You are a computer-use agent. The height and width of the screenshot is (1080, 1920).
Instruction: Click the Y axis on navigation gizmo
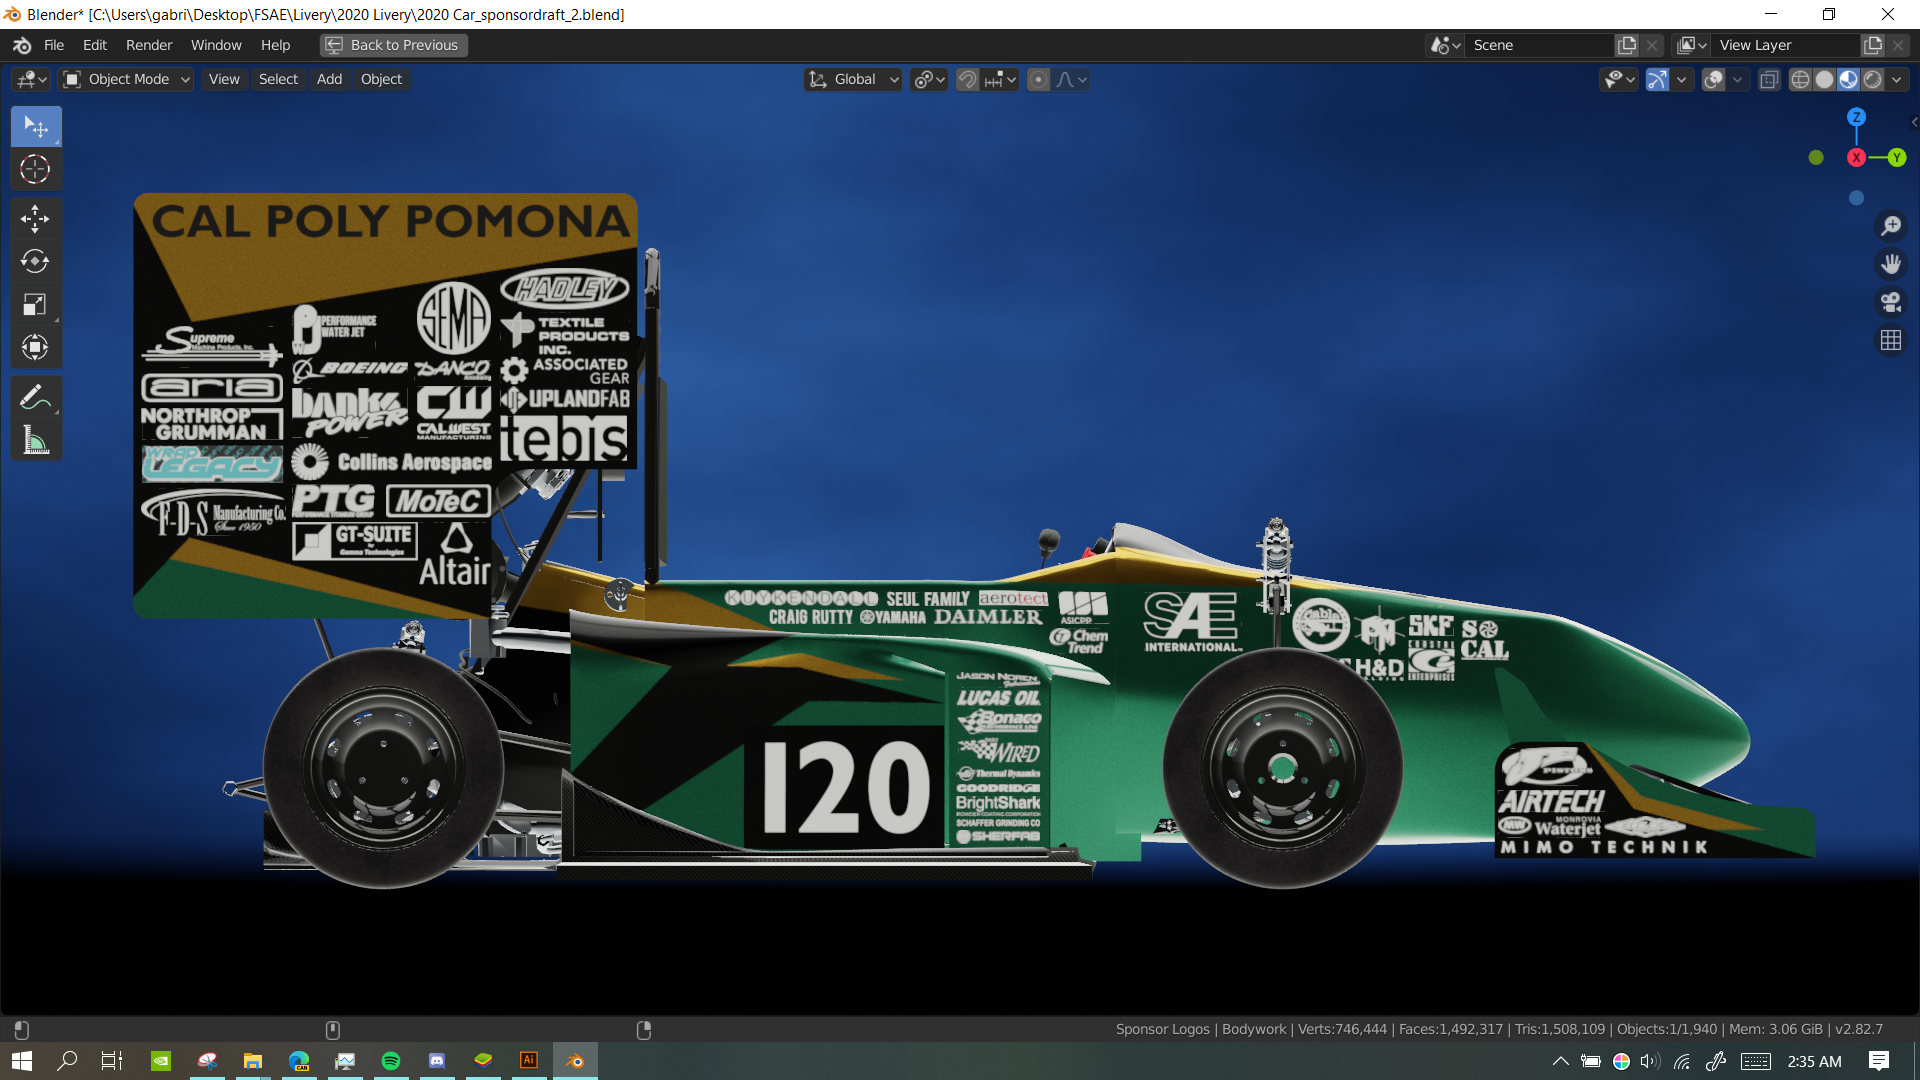tap(1896, 158)
